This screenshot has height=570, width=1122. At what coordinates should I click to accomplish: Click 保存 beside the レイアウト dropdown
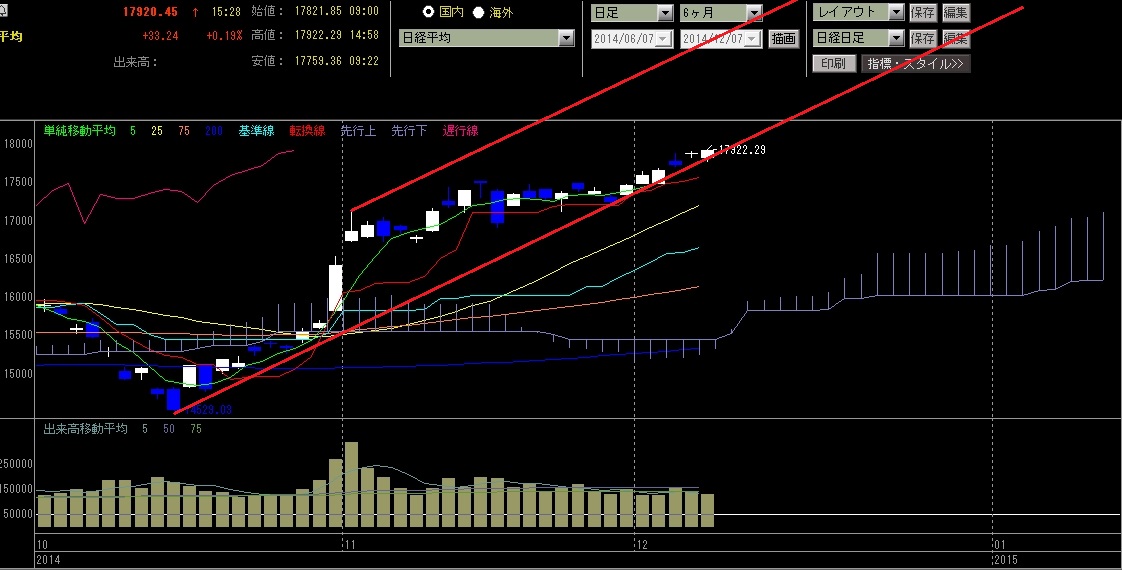(922, 12)
